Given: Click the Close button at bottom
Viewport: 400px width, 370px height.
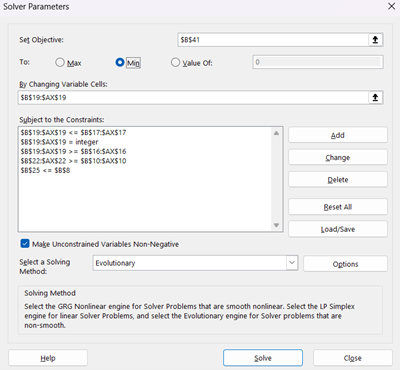Looking at the screenshot, I should point(353,358).
